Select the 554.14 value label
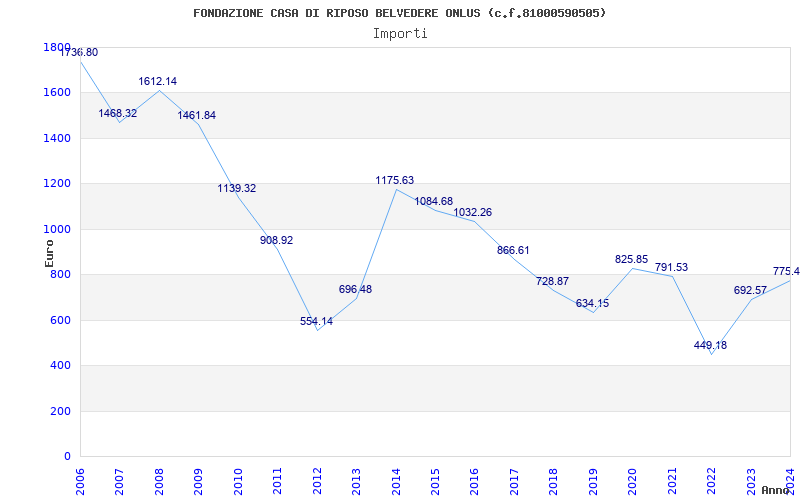 [316, 321]
